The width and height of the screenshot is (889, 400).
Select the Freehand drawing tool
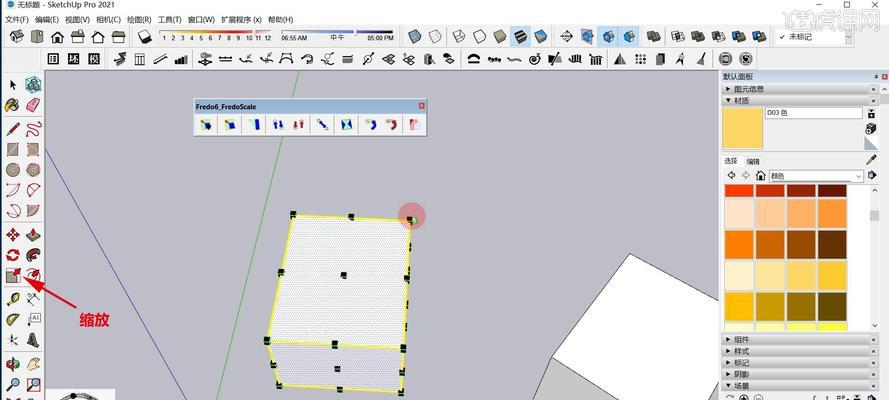tap(33, 129)
